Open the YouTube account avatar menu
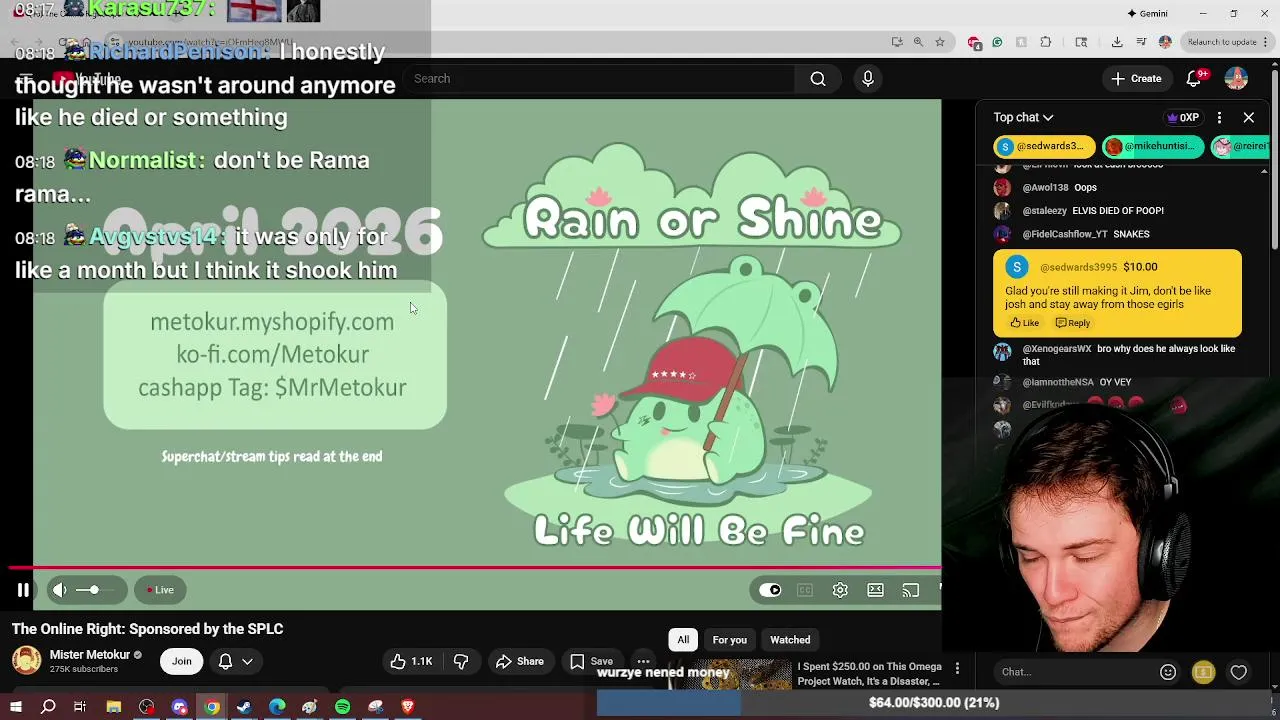This screenshot has height=720, width=1280. tap(1236, 79)
